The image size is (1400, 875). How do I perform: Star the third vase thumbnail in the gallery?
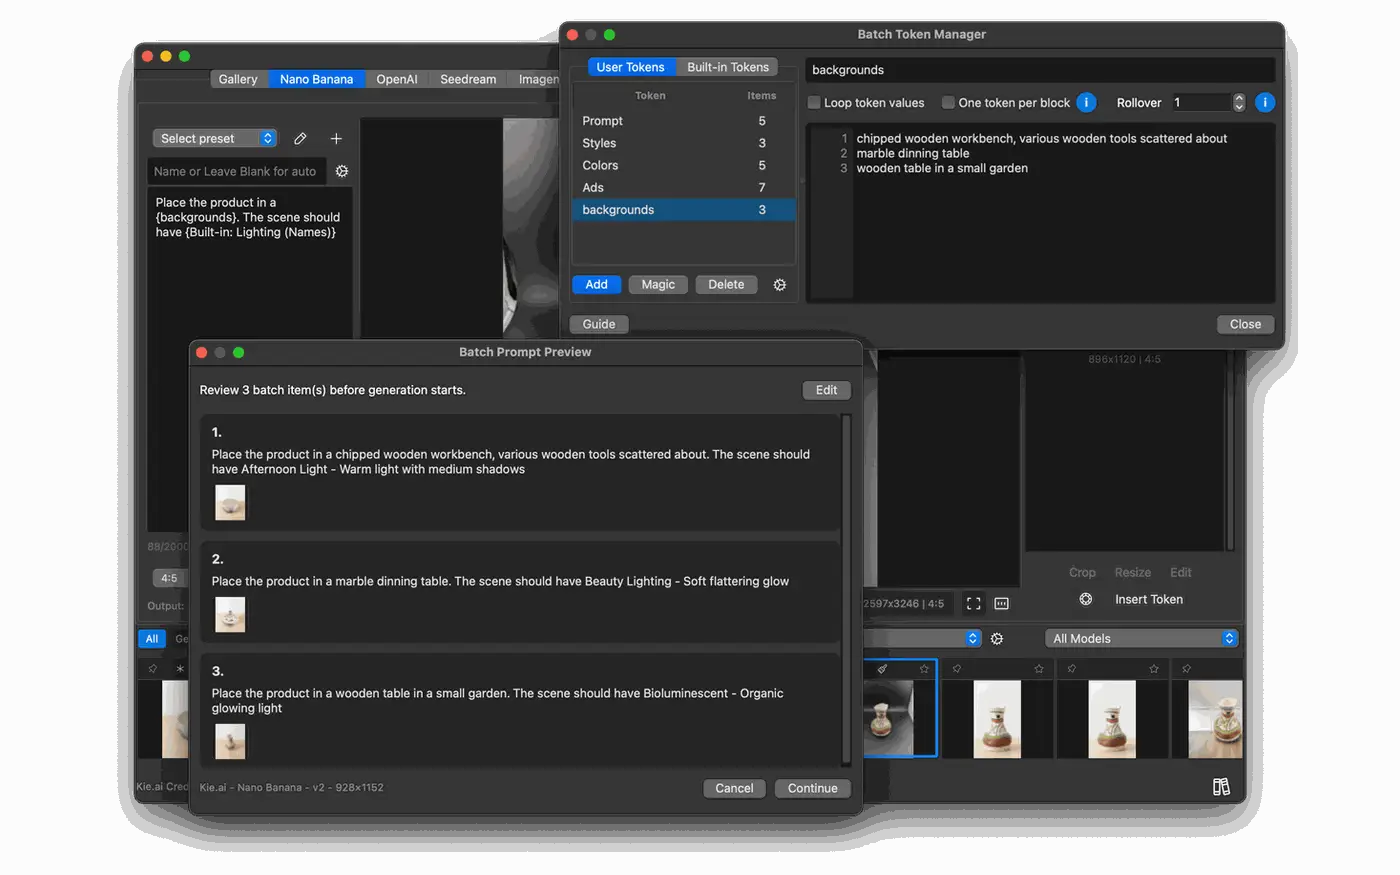(1154, 669)
